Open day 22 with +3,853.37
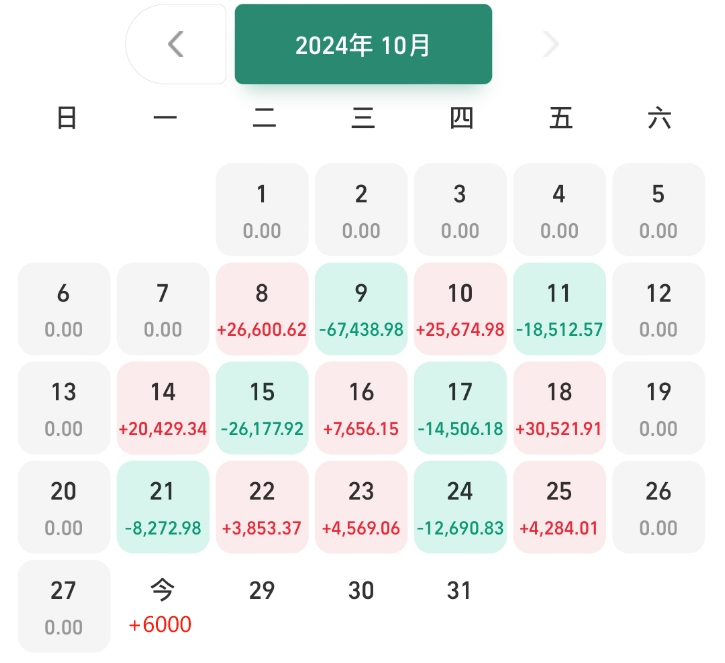725x663 pixels. [262, 507]
